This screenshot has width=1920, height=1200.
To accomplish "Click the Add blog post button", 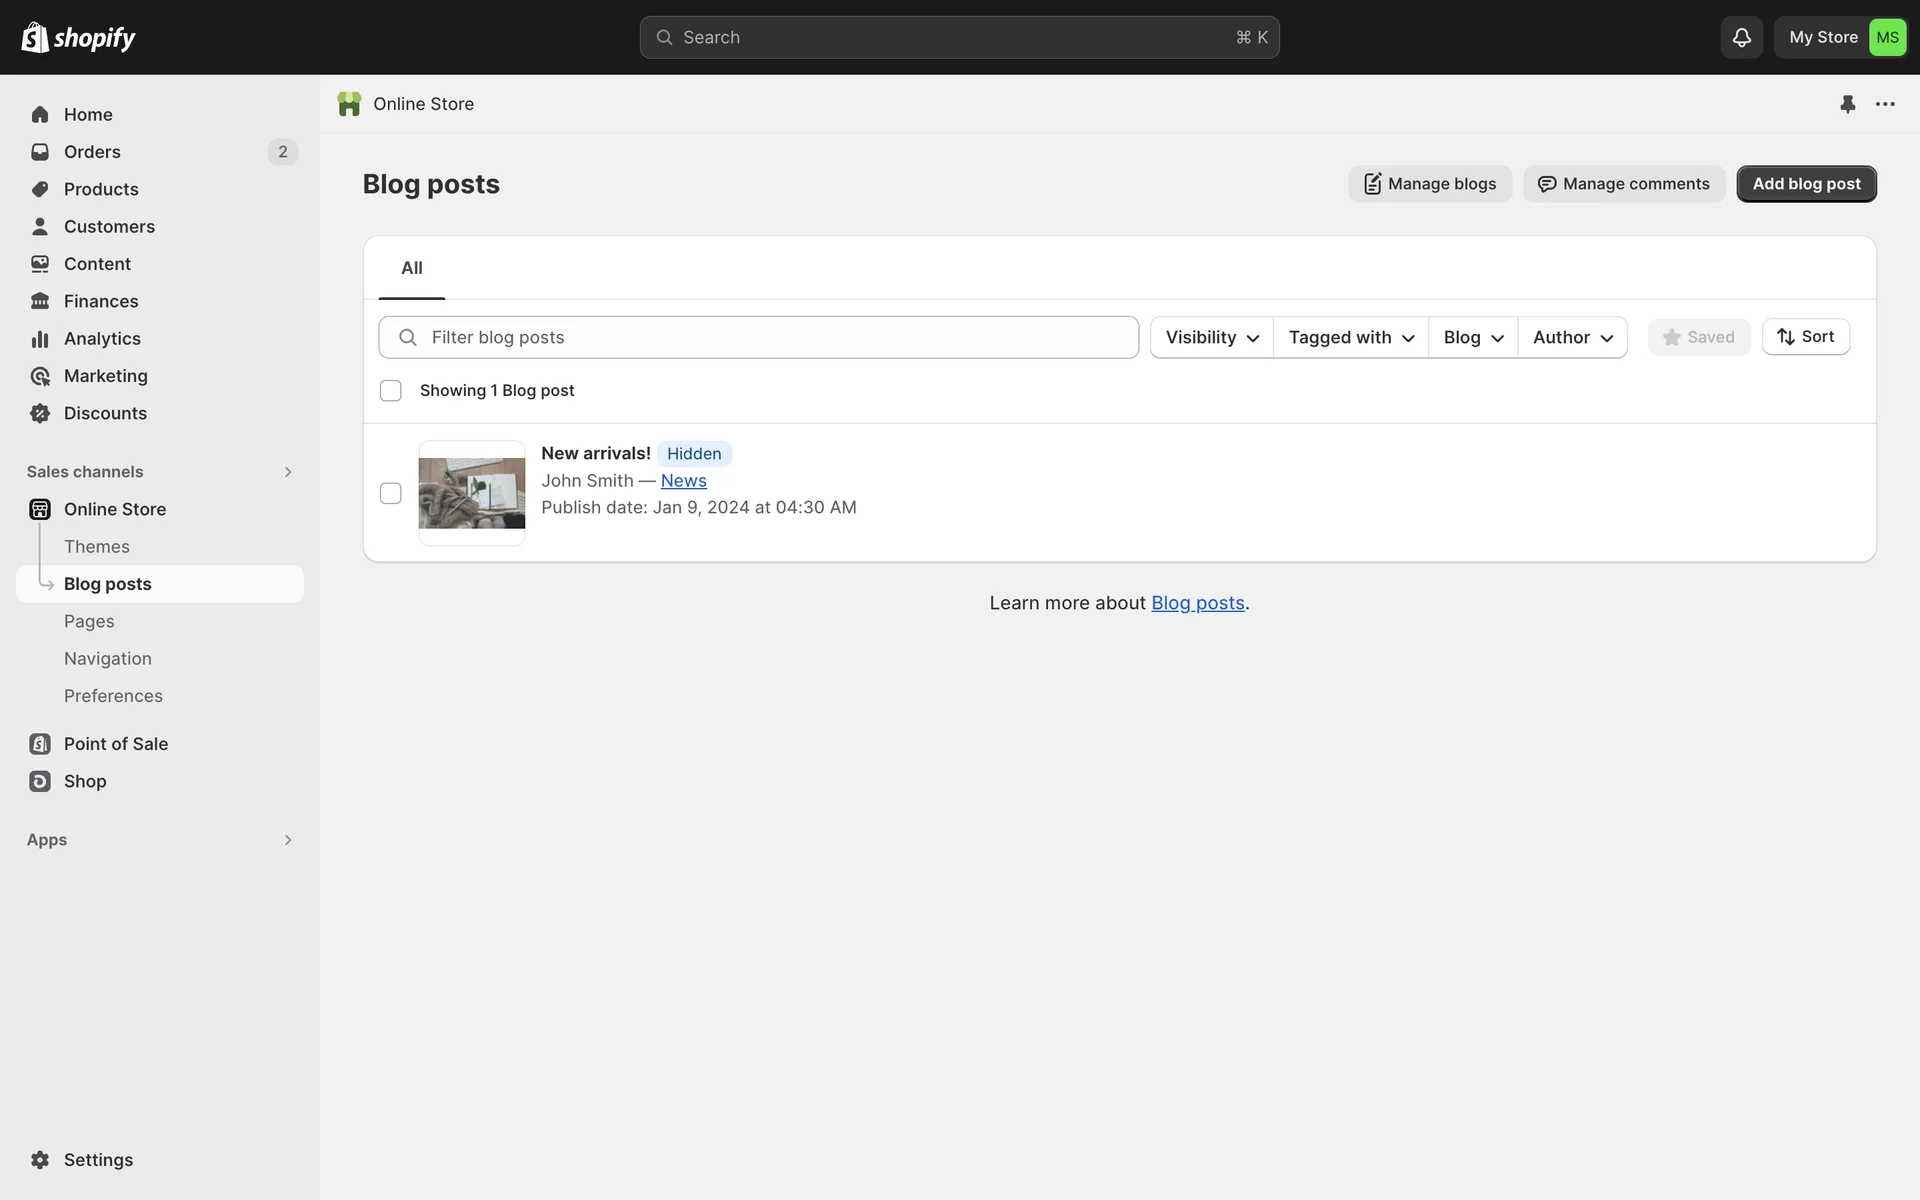I will point(1805,184).
